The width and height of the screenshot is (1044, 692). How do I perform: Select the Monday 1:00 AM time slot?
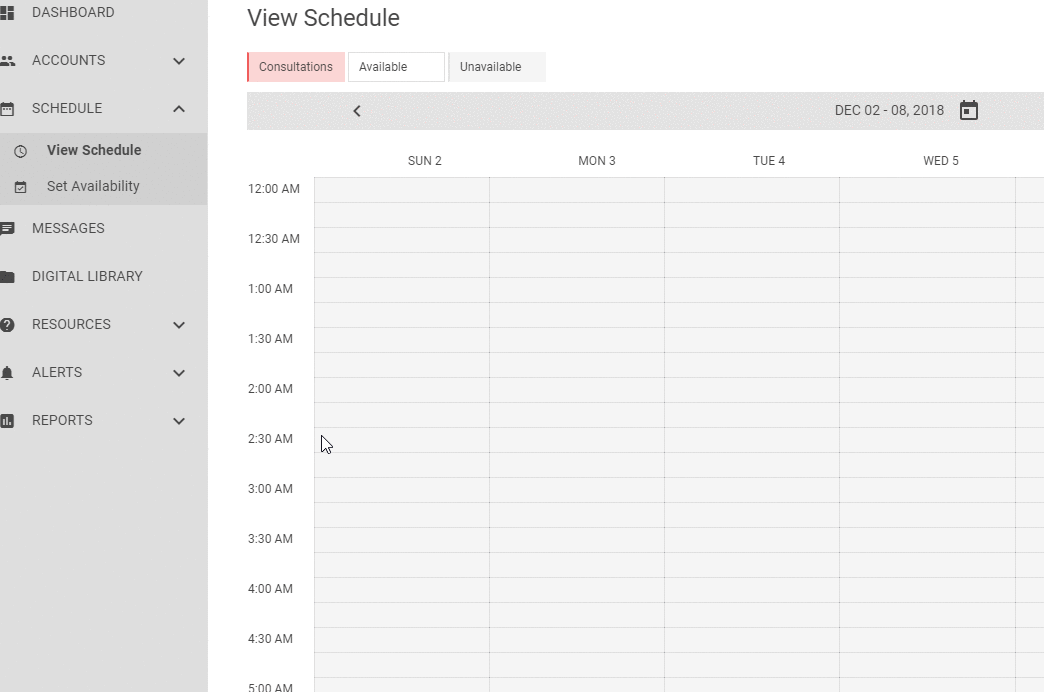click(577, 290)
